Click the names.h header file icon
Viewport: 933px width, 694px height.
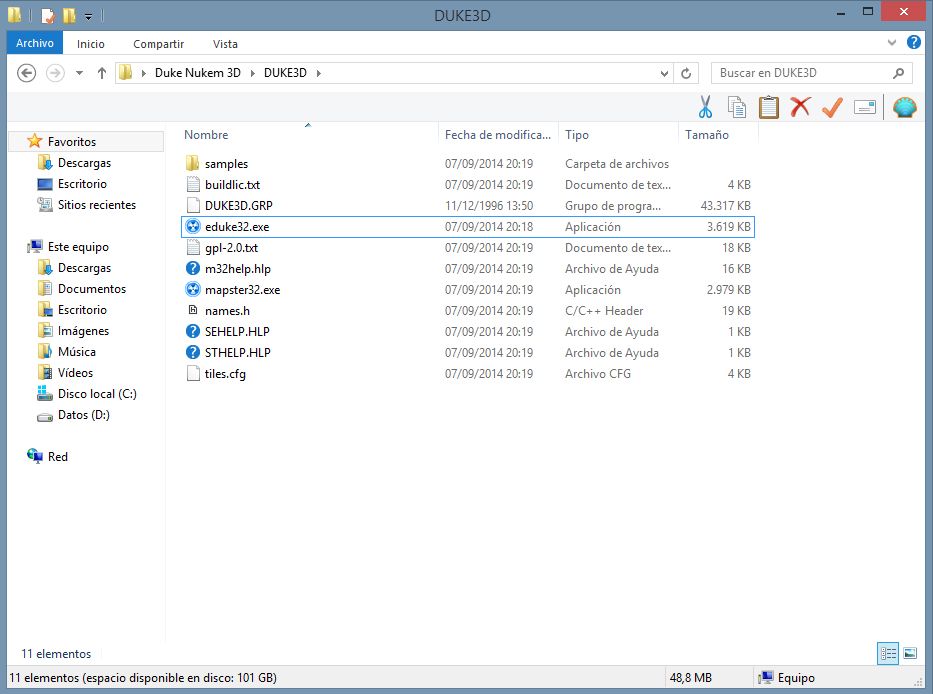pyautogui.click(x=193, y=310)
